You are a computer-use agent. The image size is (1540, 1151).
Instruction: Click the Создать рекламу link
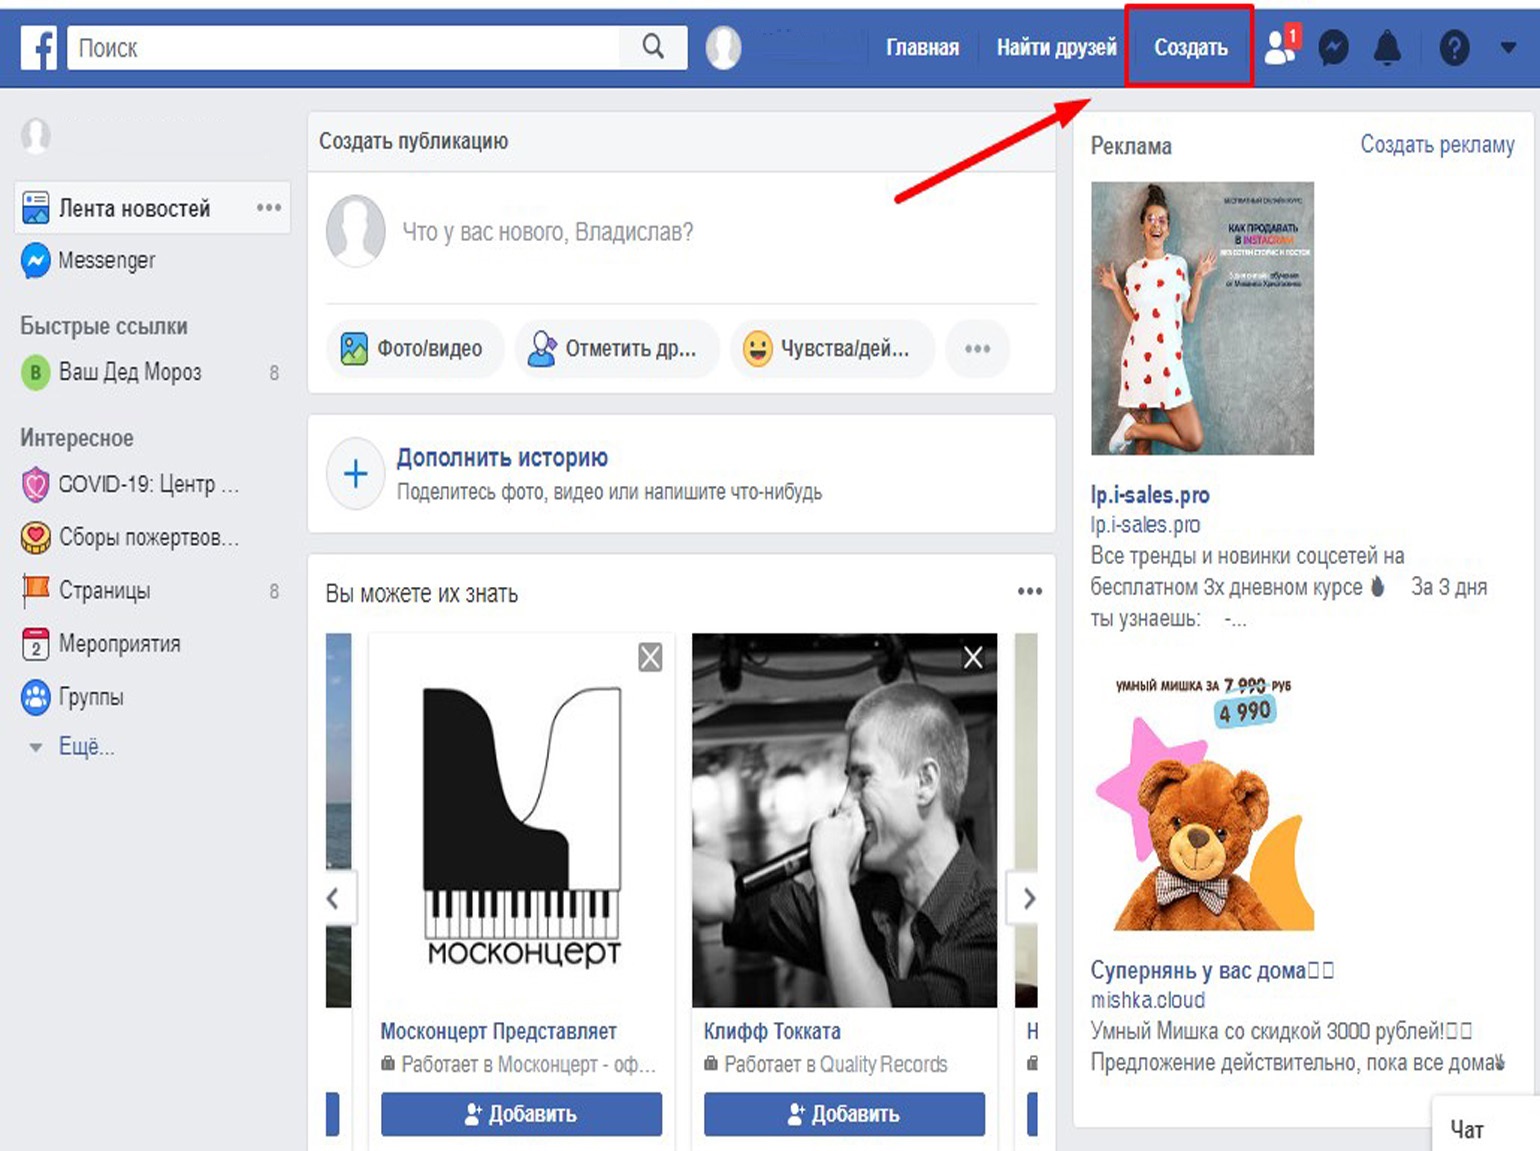(1437, 145)
